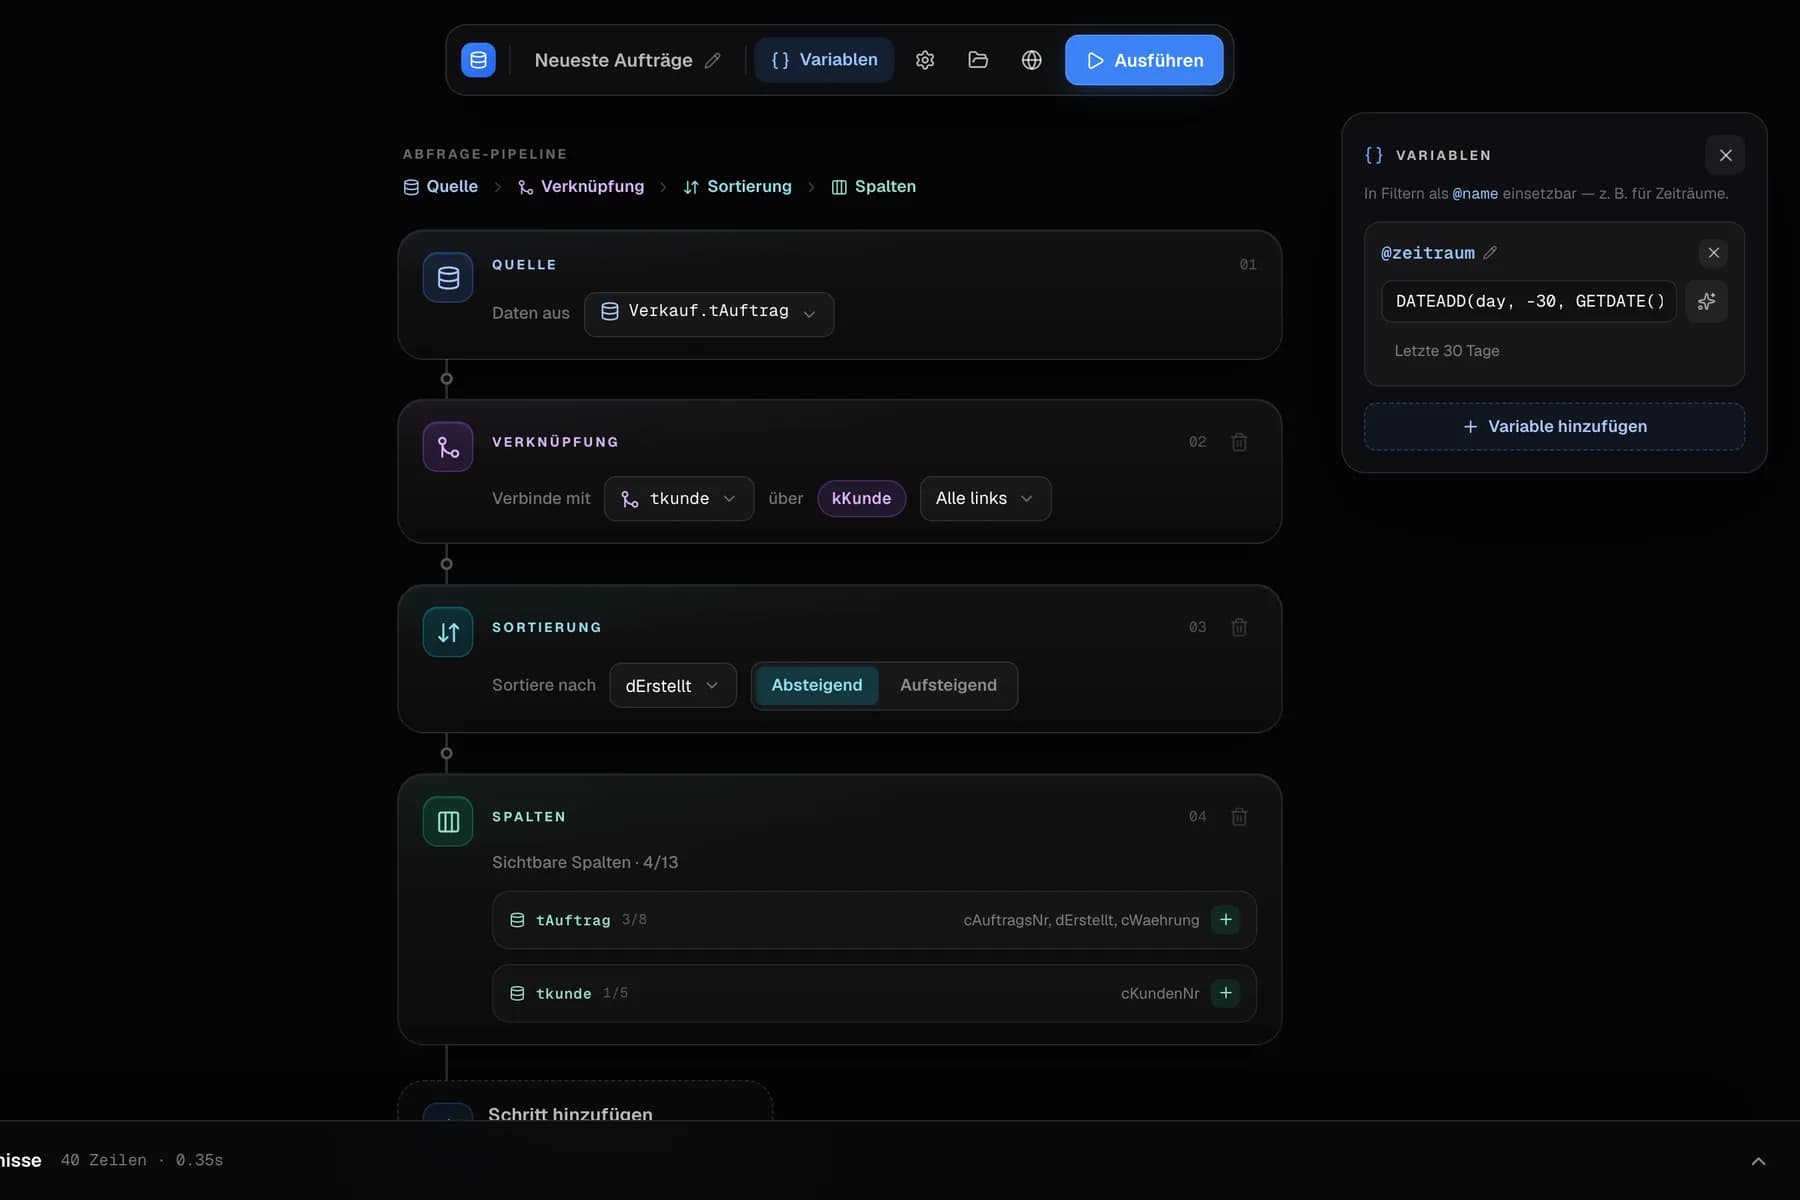Add column to tkunde row
1800x1200 pixels.
click(1225, 993)
